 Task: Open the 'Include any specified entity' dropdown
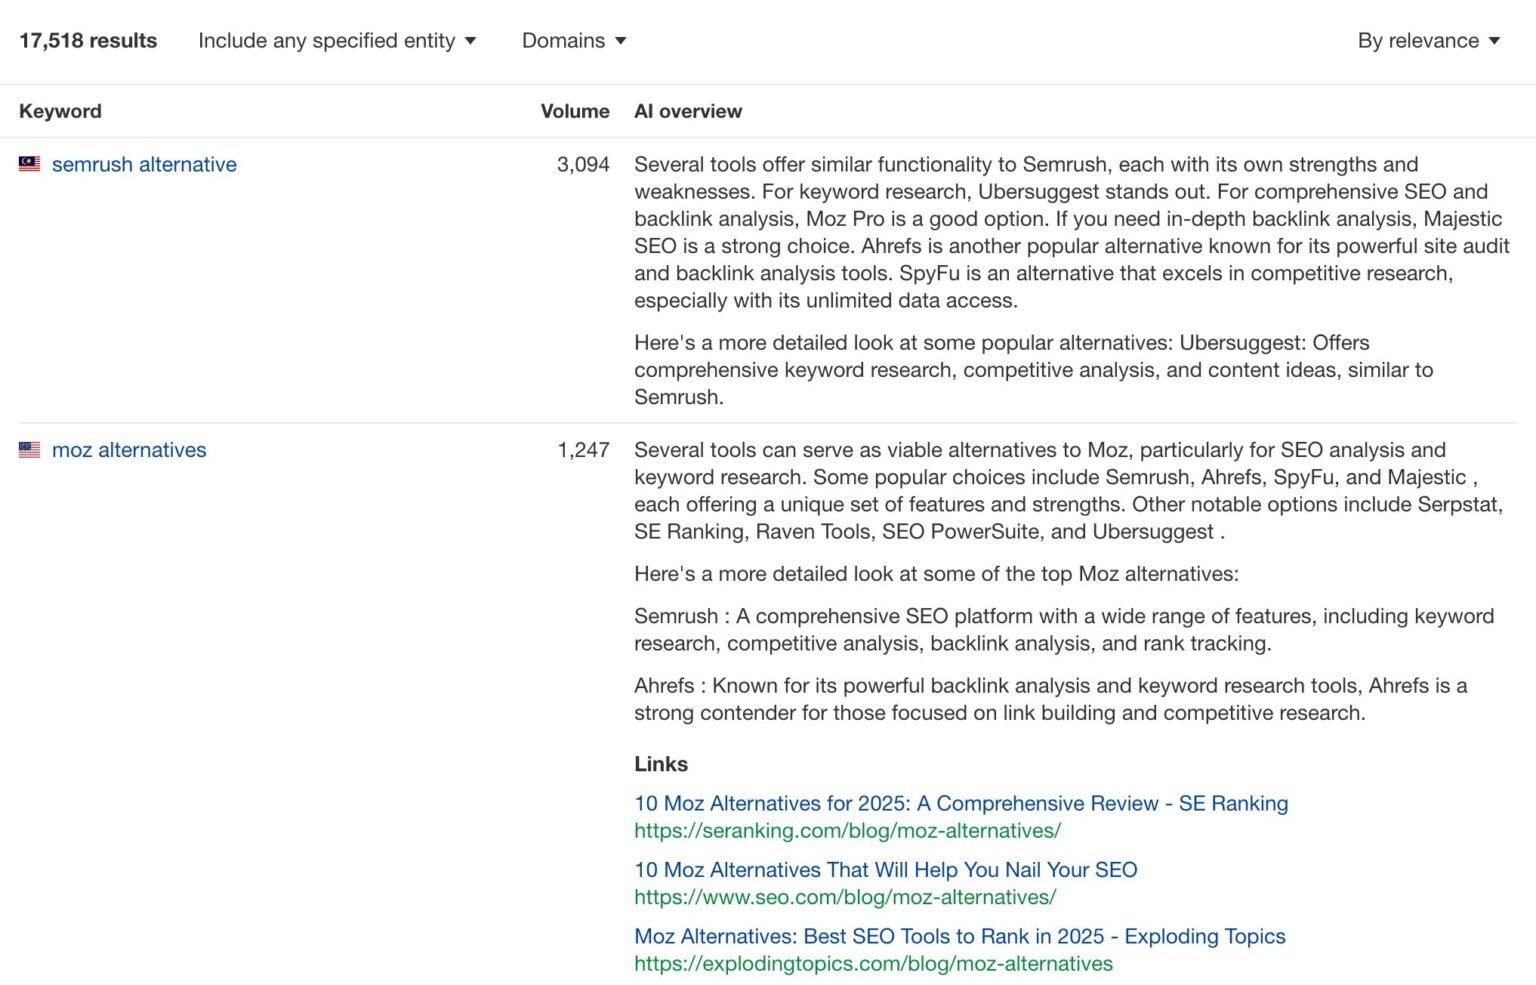(336, 41)
